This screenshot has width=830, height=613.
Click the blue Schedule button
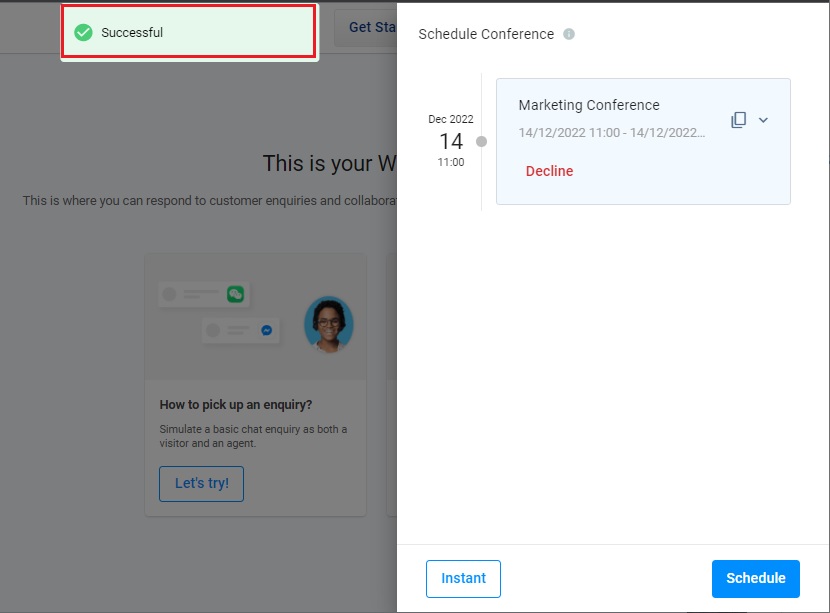(x=755, y=579)
